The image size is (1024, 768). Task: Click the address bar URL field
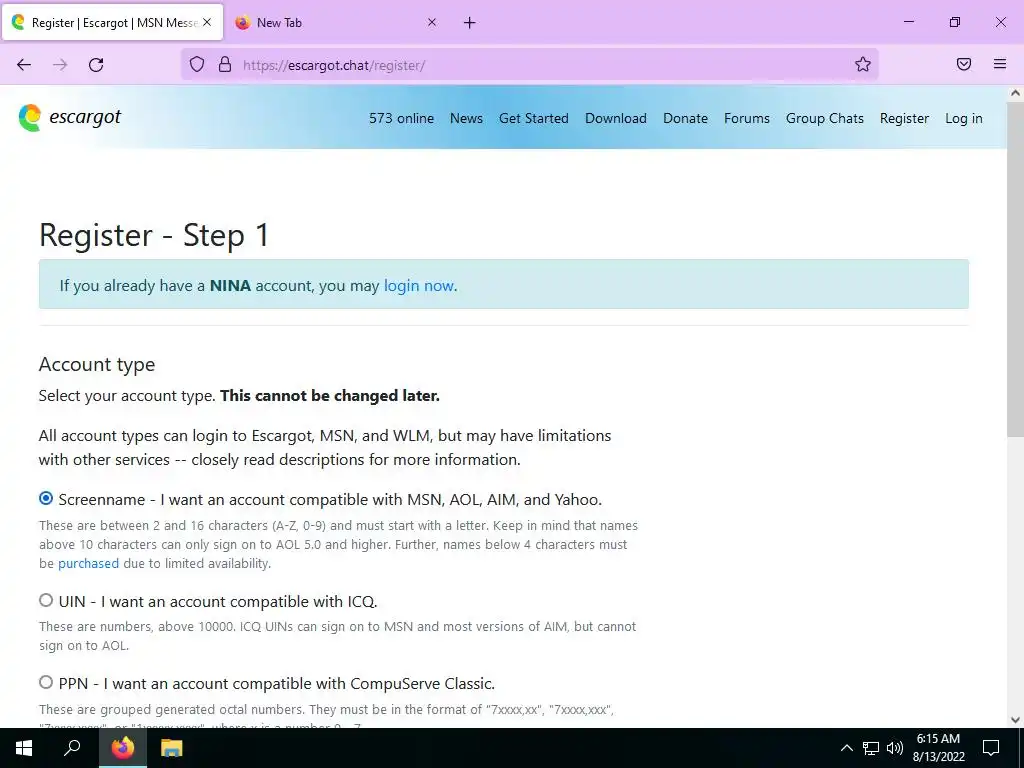pos(529,65)
